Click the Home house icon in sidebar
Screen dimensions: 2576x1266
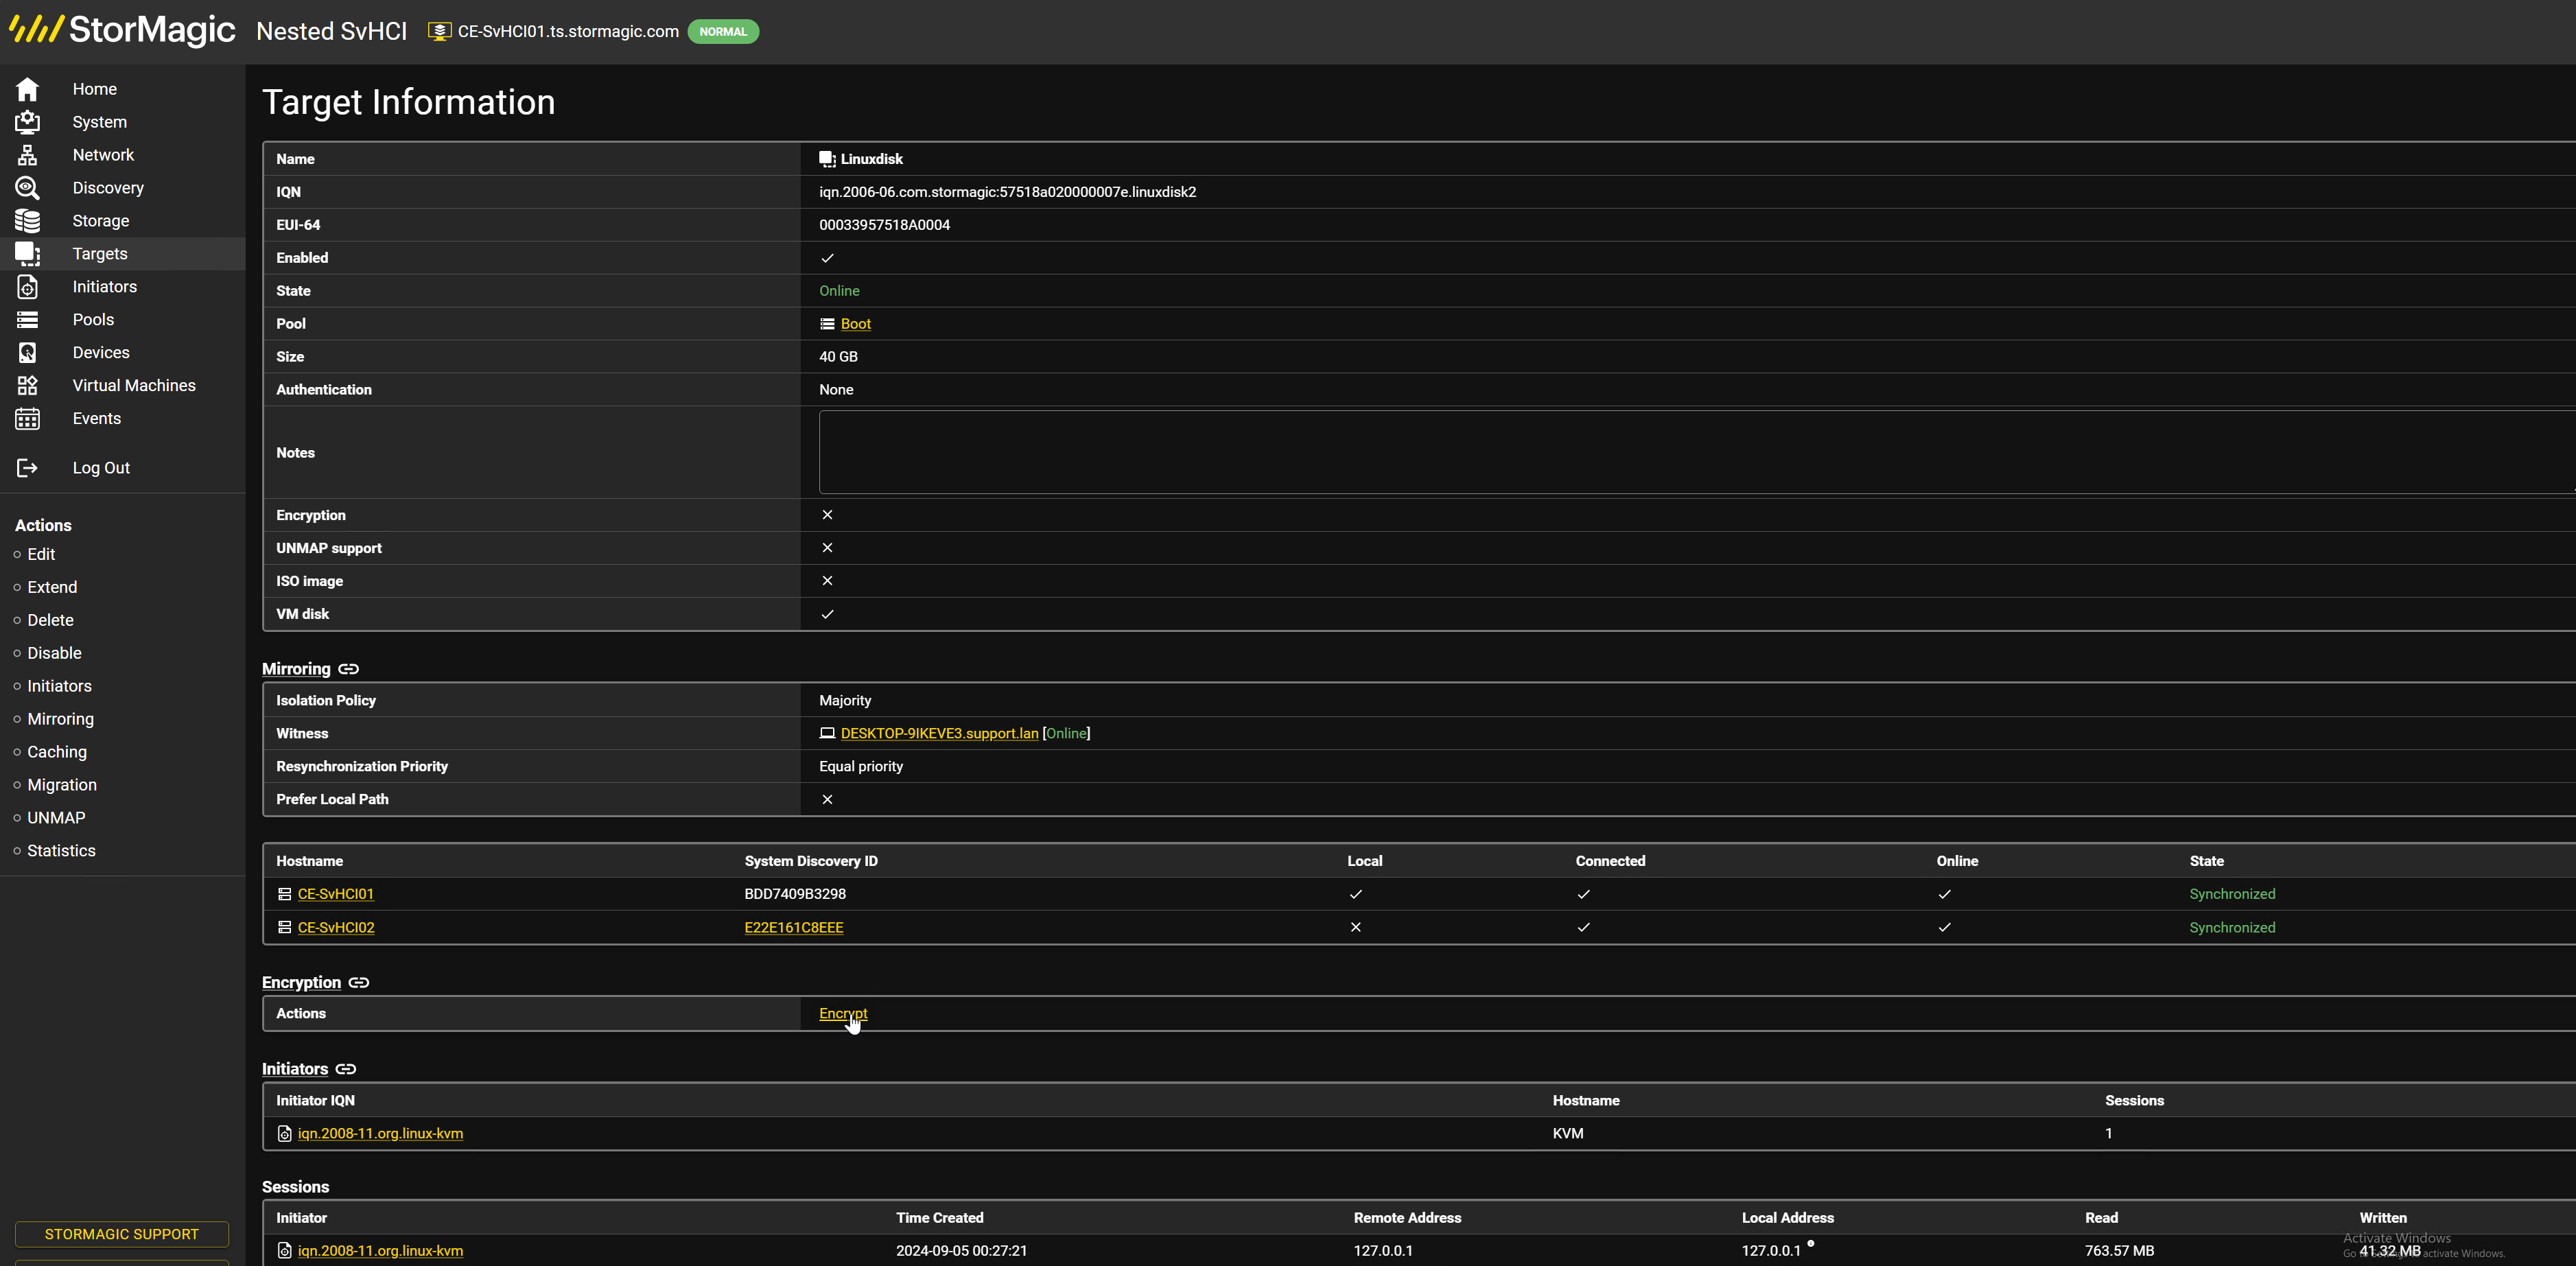27,89
